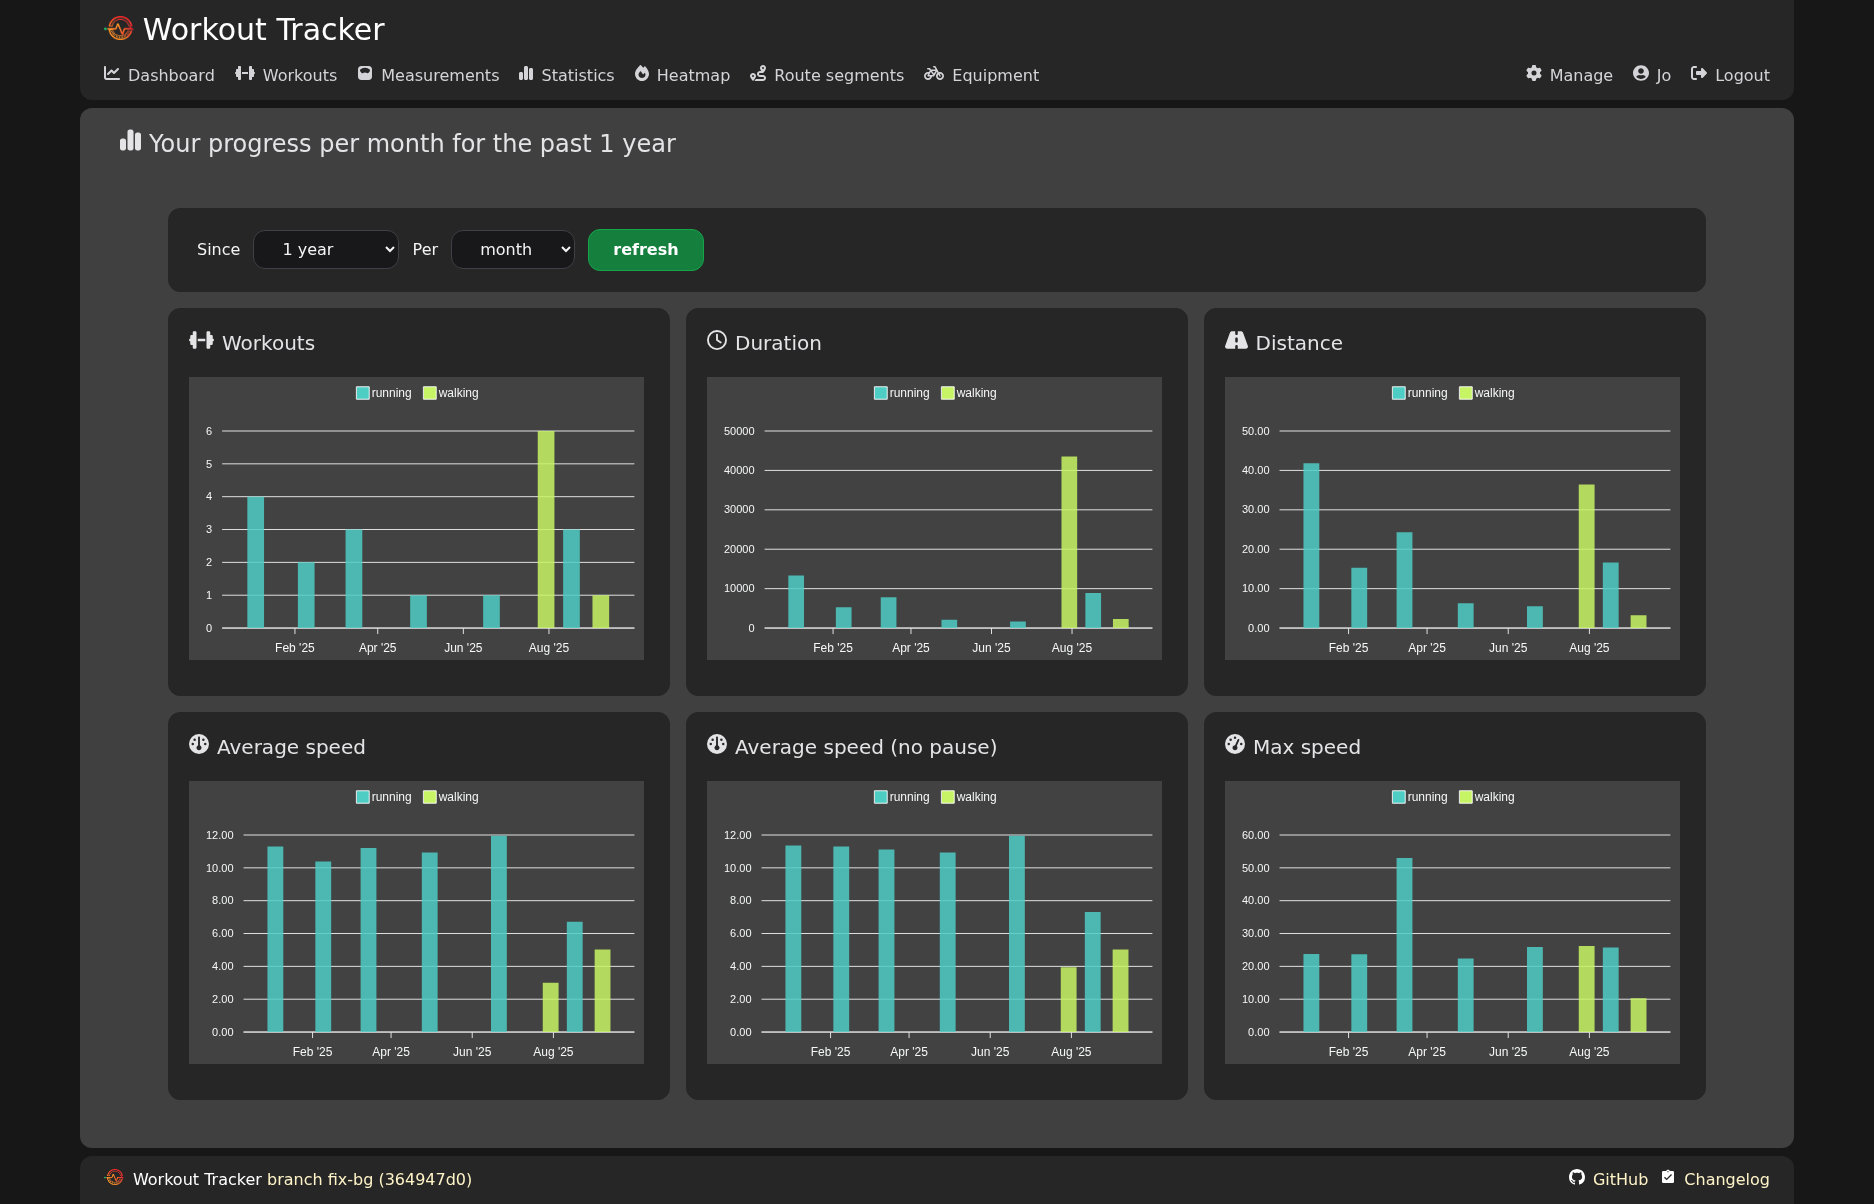Hide running series in Max speed chart
The width and height of the screenshot is (1874, 1204).
pos(1419,797)
